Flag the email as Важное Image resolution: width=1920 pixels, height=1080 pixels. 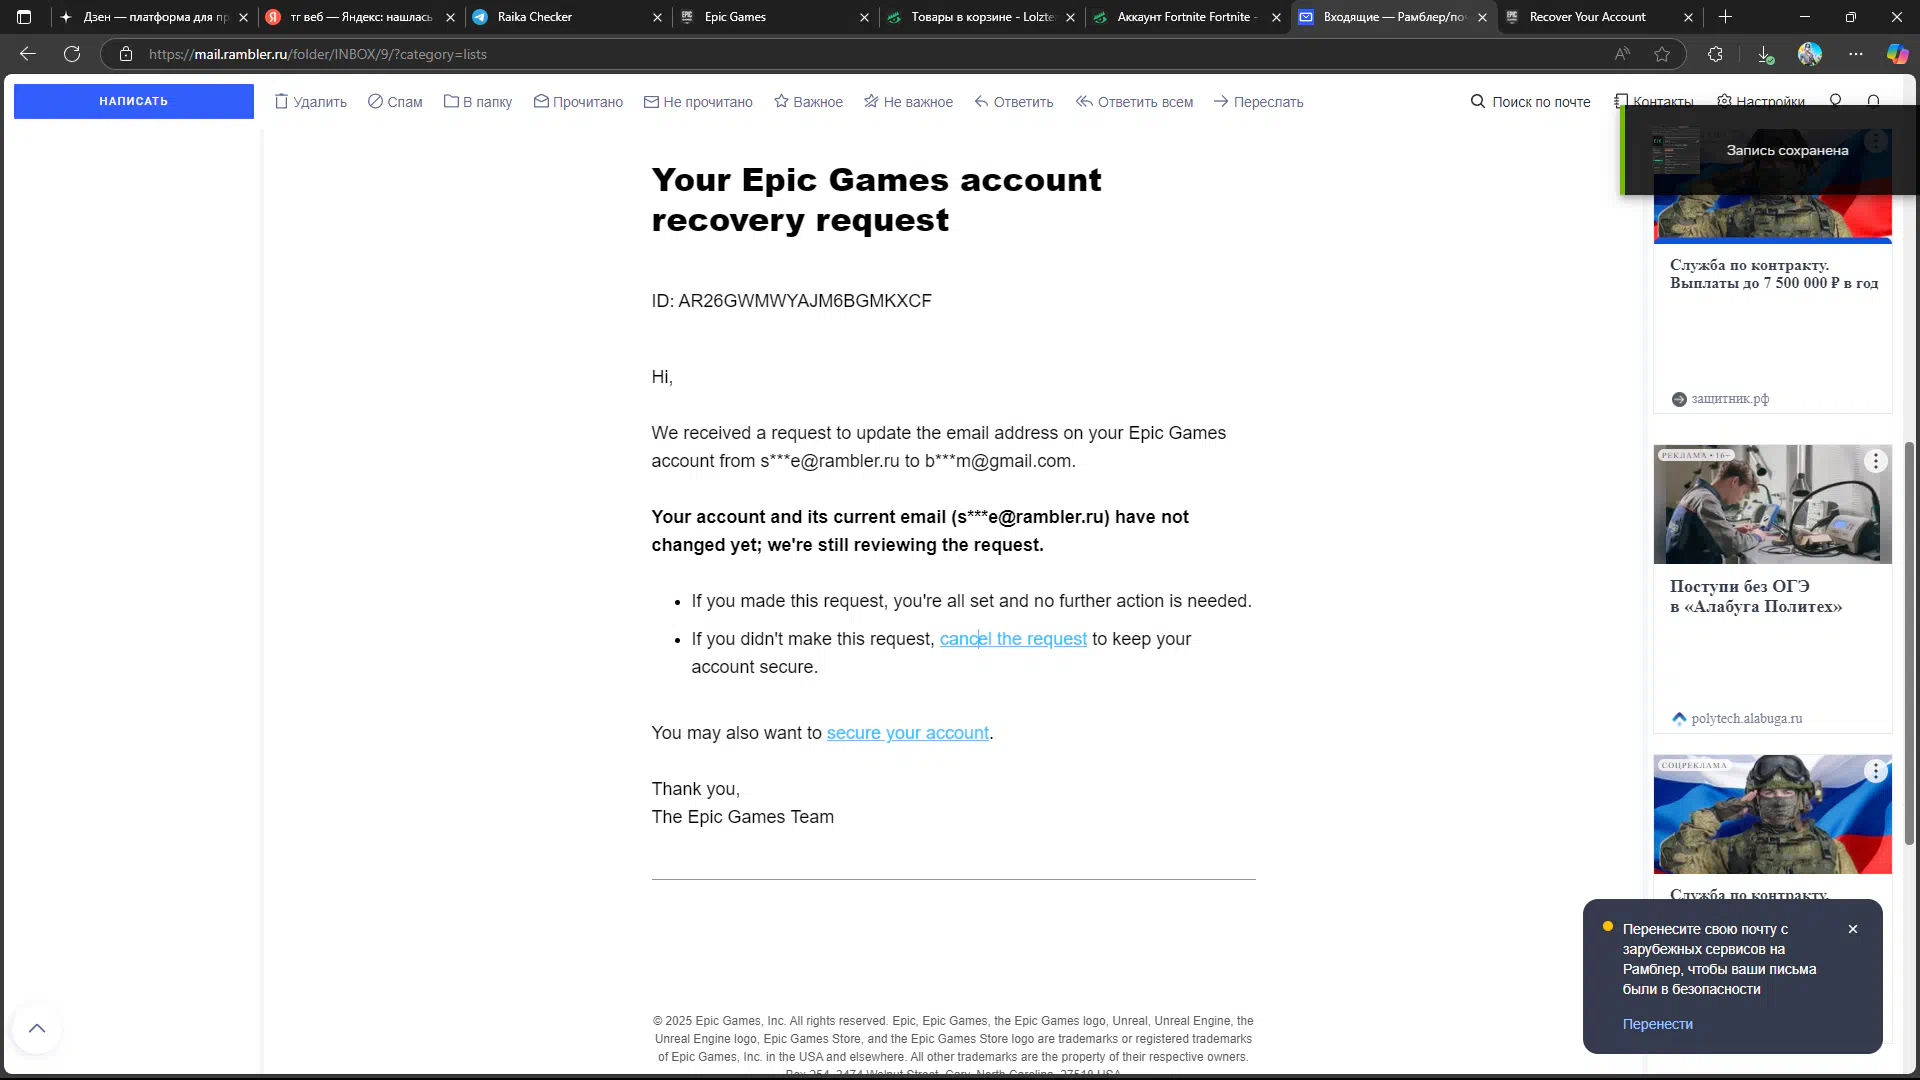coord(808,102)
